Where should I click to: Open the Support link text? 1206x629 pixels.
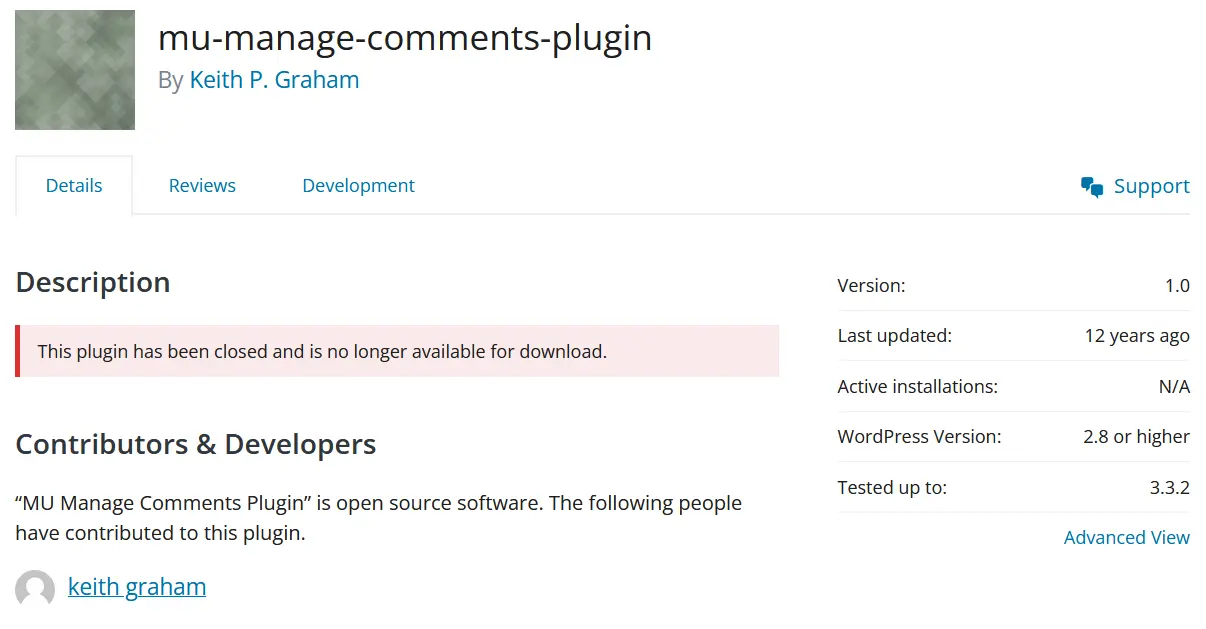pyautogui.click(x=1151, y=187)
